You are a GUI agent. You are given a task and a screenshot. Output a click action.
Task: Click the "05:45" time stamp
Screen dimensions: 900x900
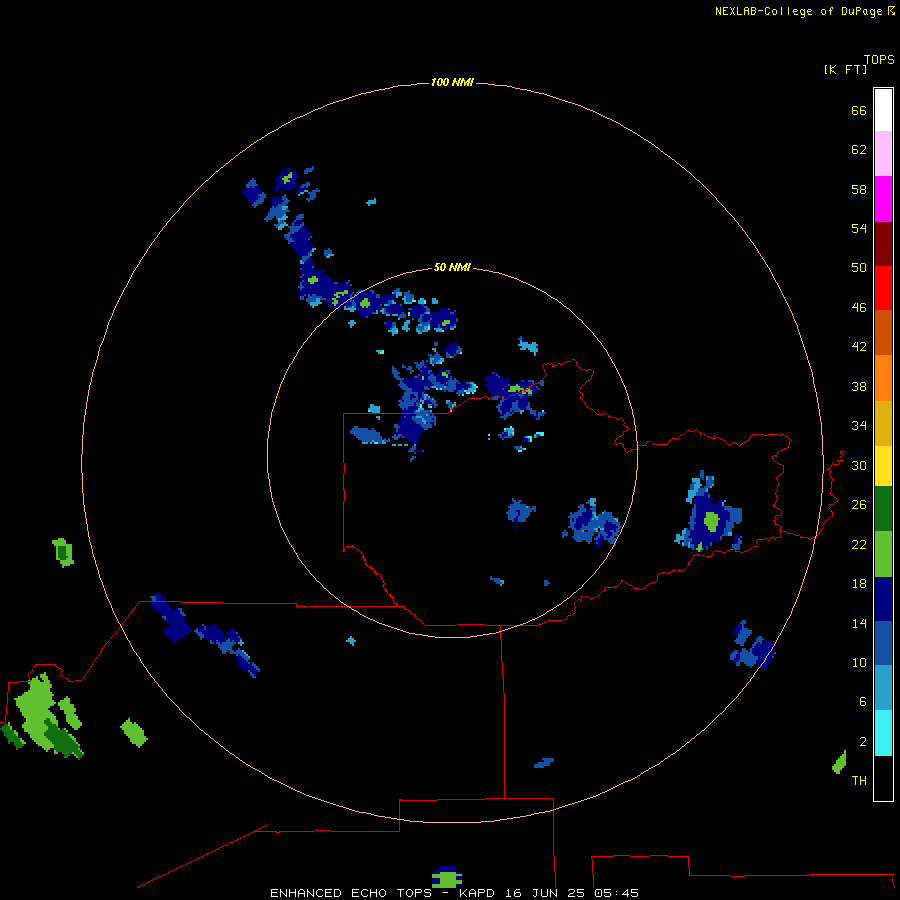coord(616,893)
